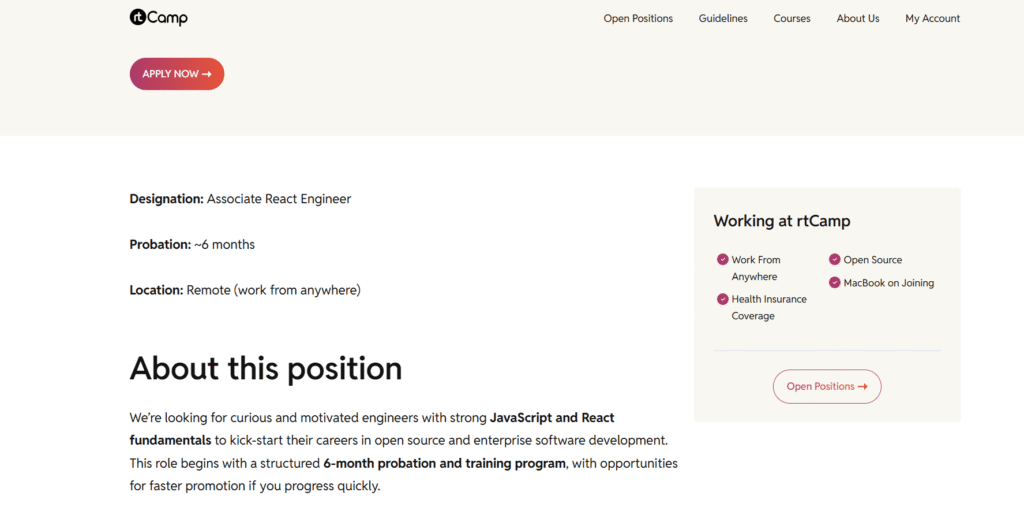Click the About this position heading
This screenshot has width=1024, height=522.
pyautogui.click(x=266, y=368)
